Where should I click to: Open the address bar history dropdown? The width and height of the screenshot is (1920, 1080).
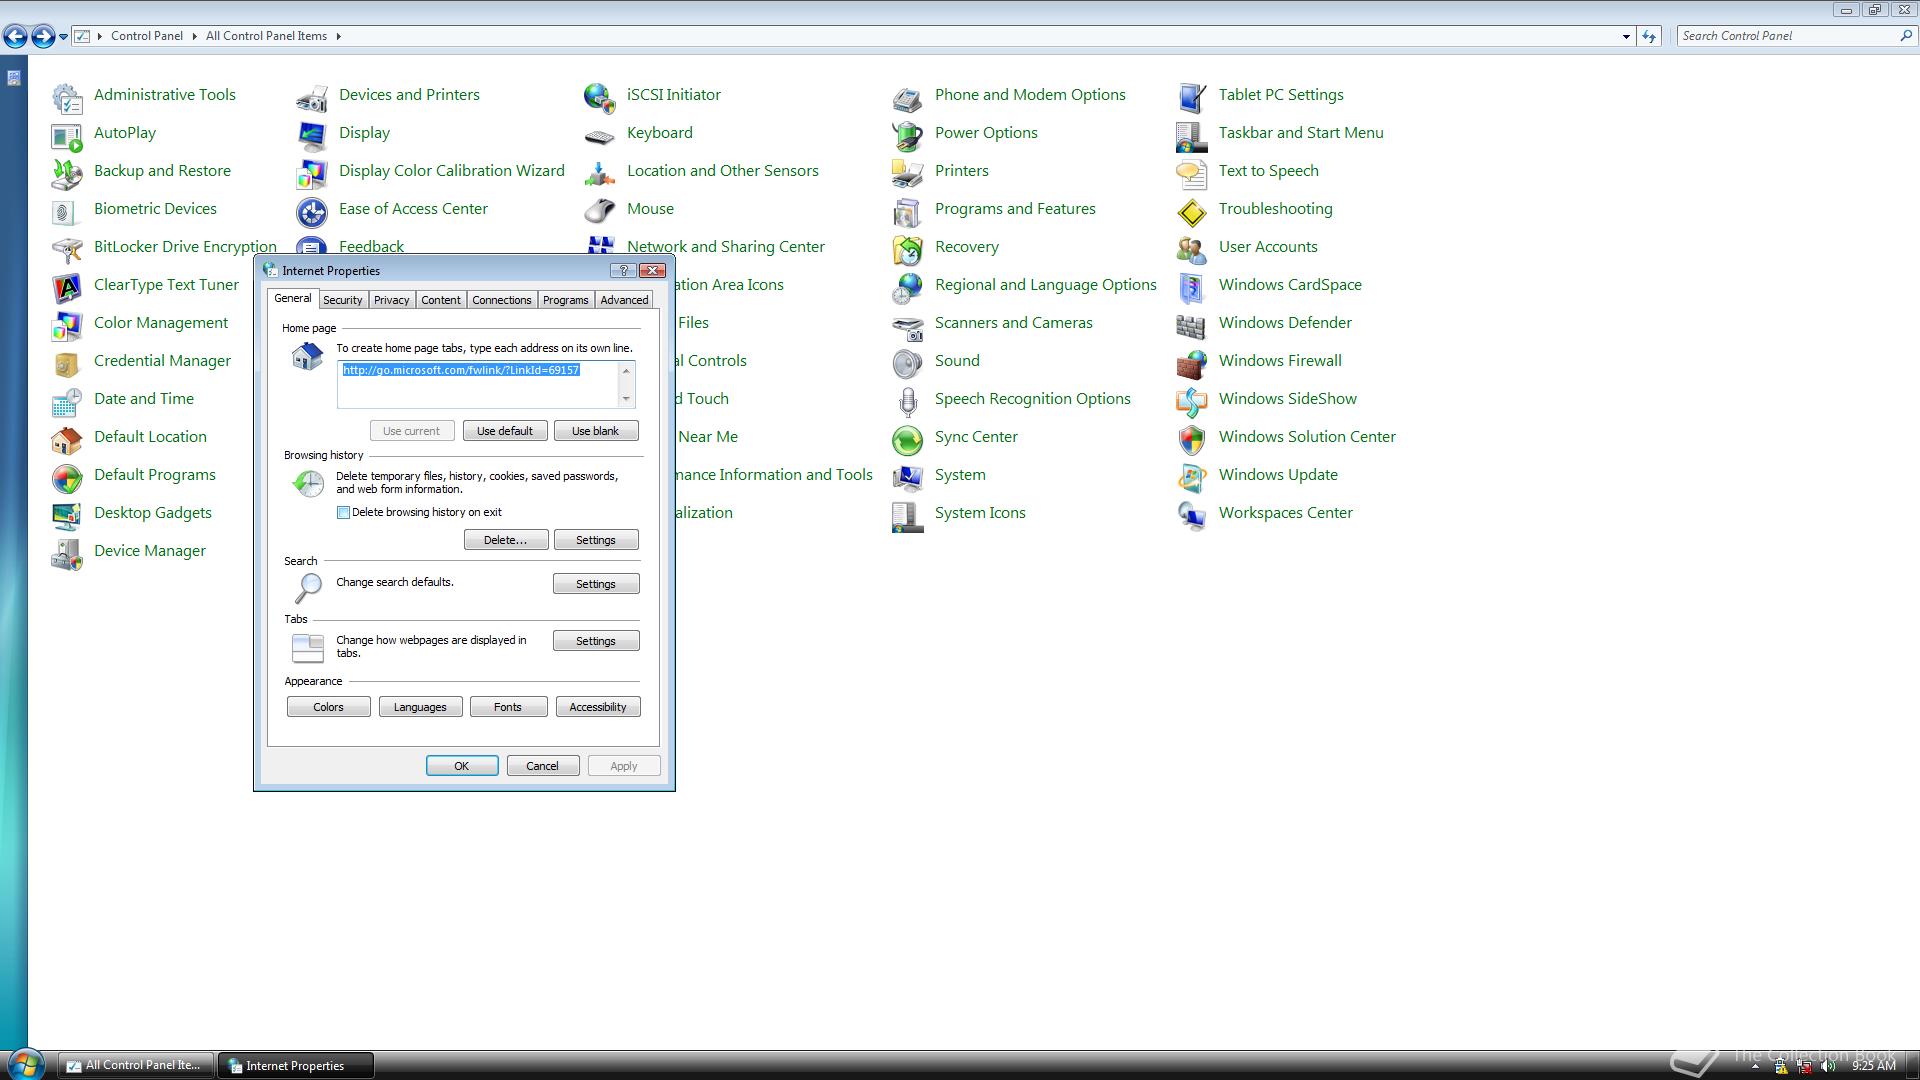click(1626, 36)
